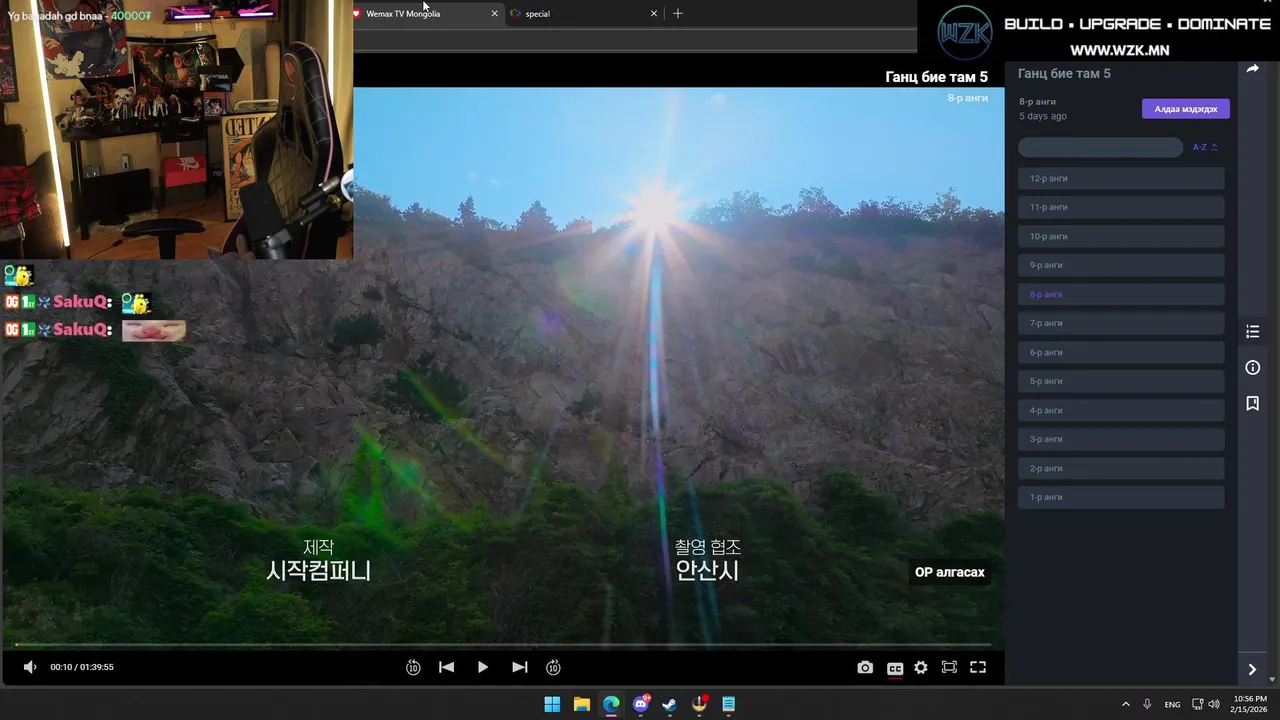Select episode 5-р анги
1280x720 pixels.
[x=1121, y=382]
